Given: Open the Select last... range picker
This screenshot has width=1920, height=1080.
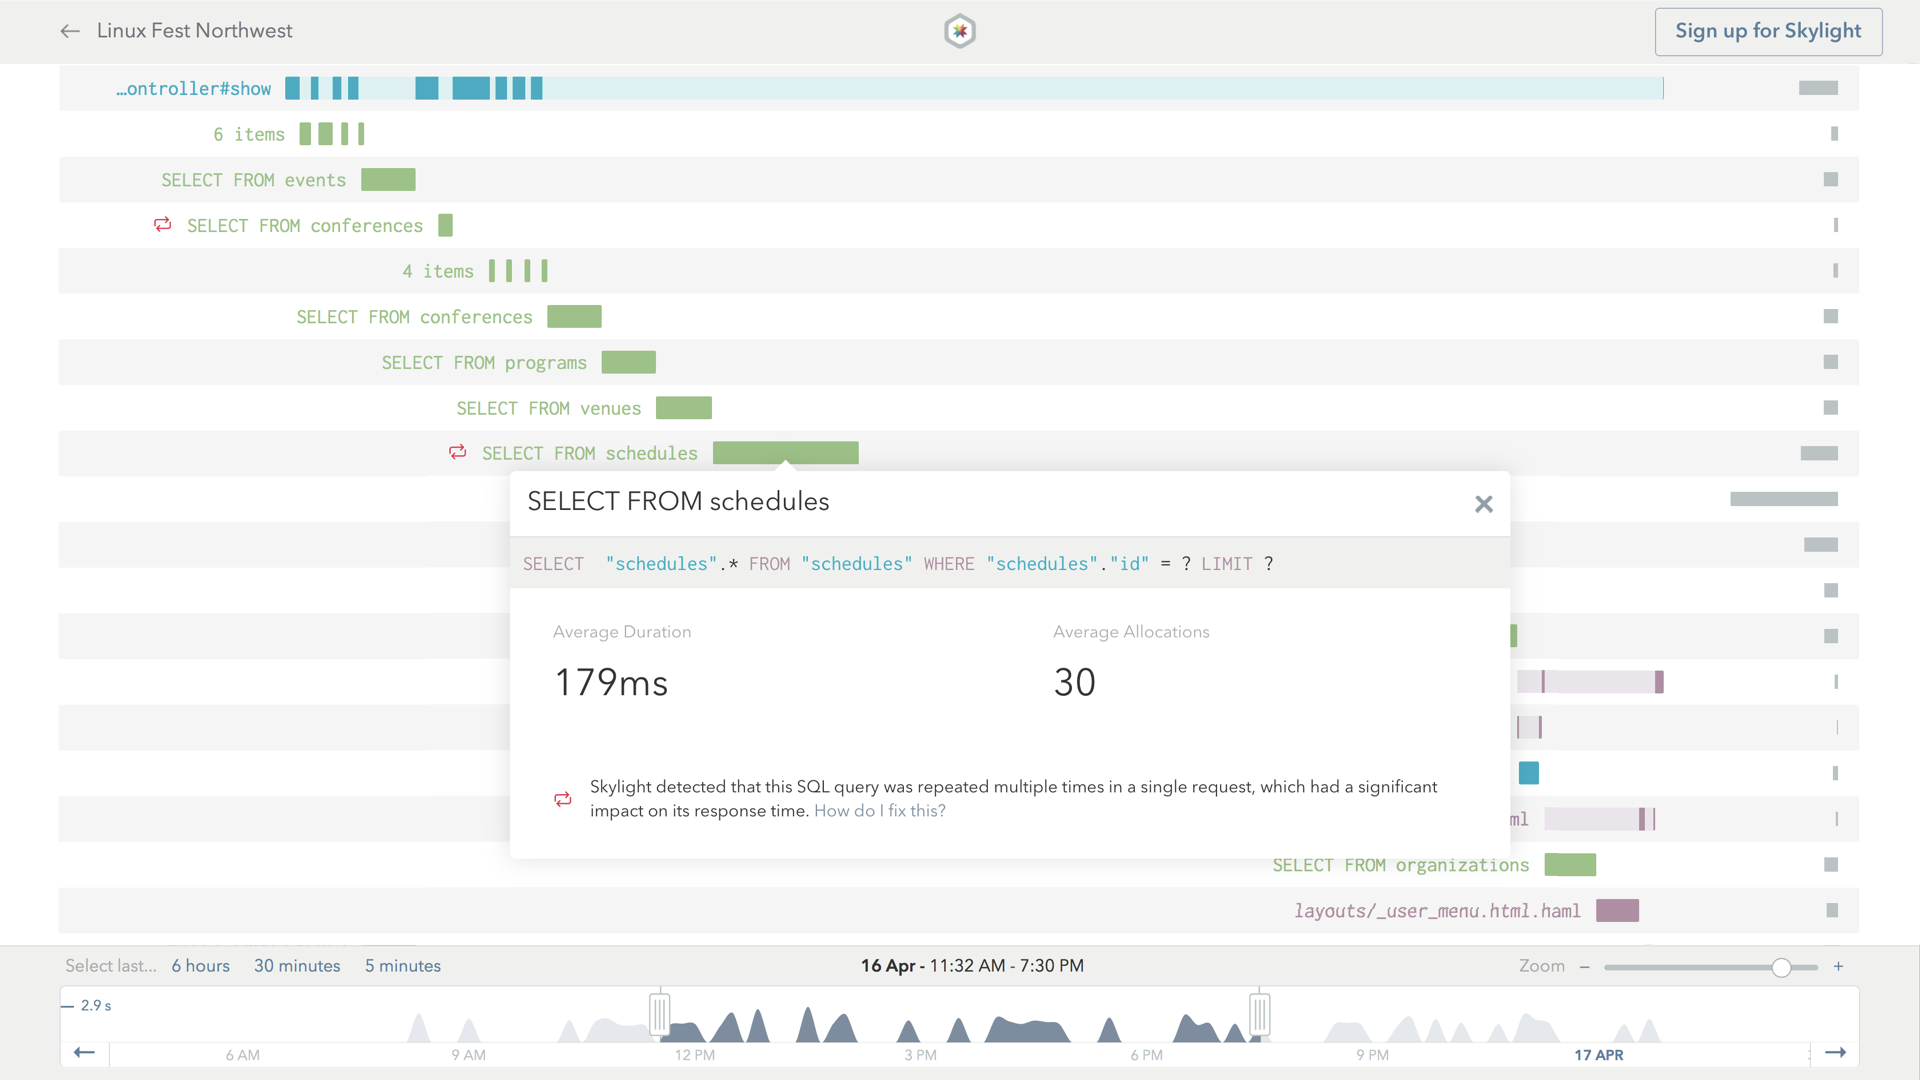Looking at the screenshot, I should click(110, 965).
